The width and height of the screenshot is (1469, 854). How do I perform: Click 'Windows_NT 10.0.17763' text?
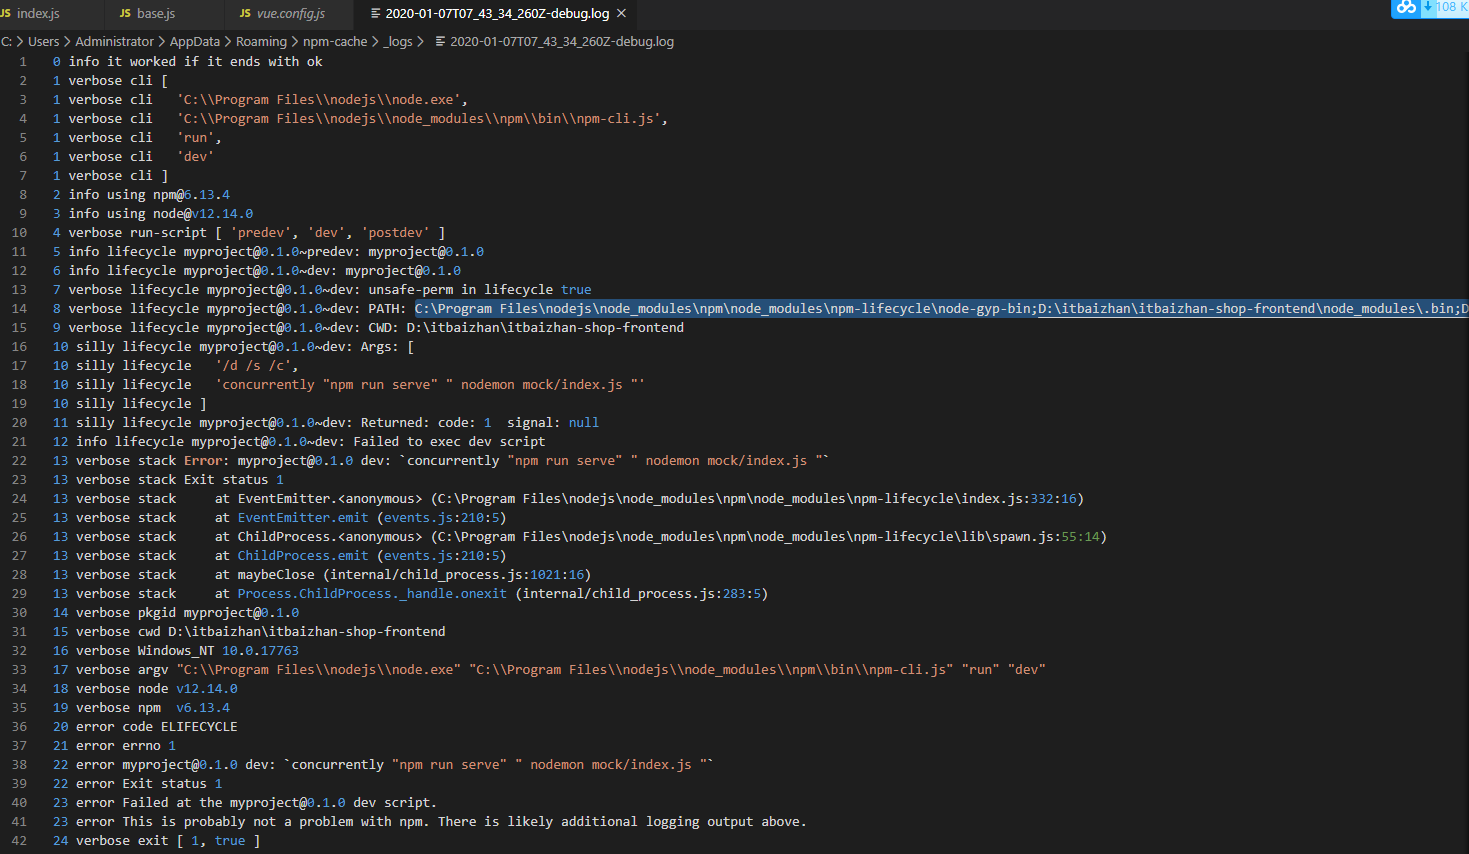[x=218, y=651]
